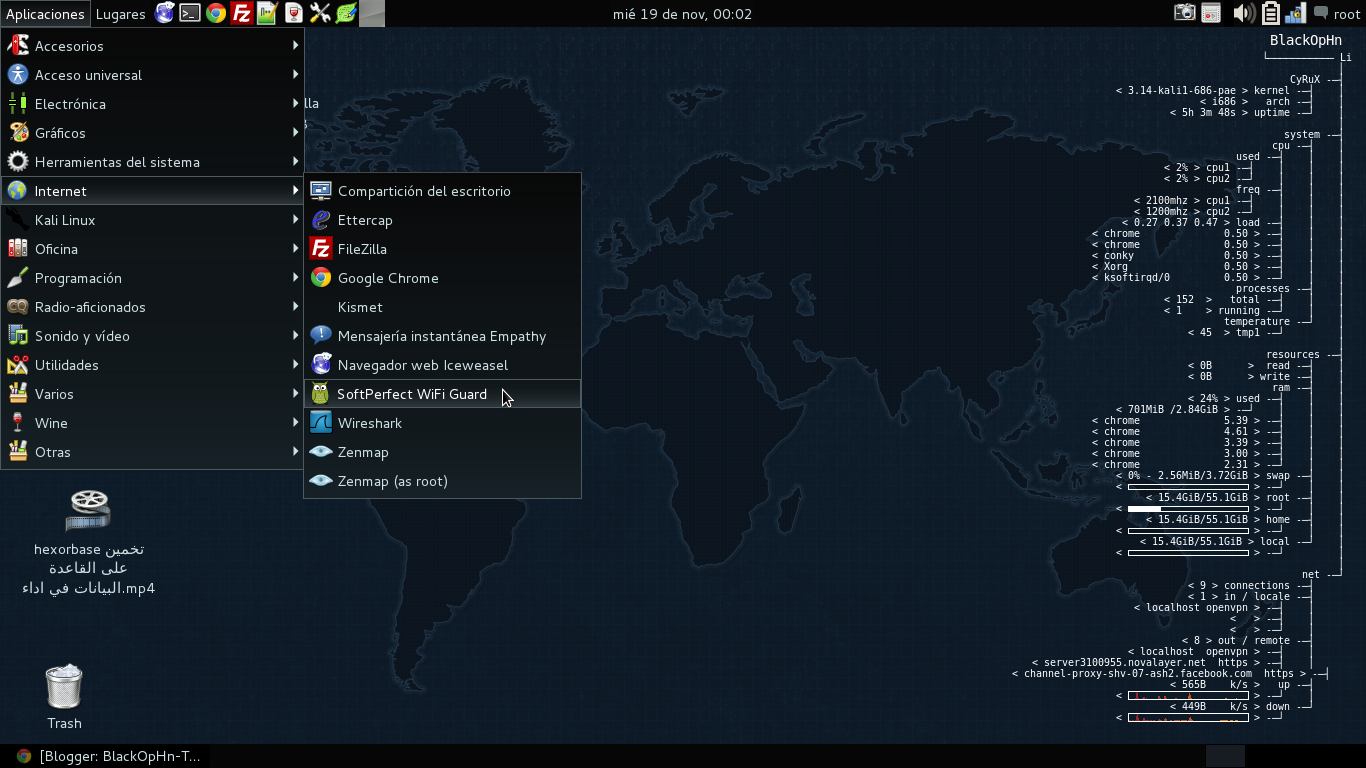Check the battery status indicator
This screenshot has width=1366, height=768.
coord(1271,13)
